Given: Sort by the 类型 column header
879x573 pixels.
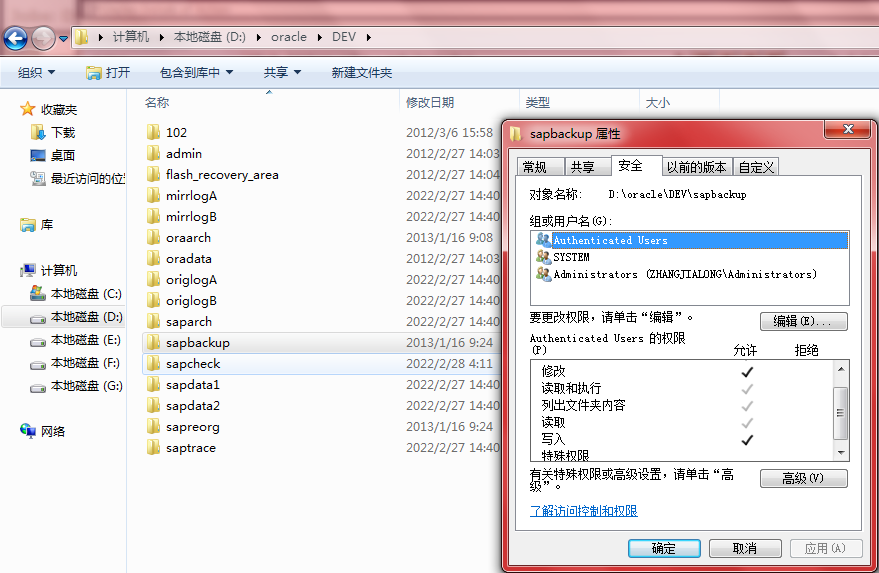Looking at the screenshot, I should point(538,103).
